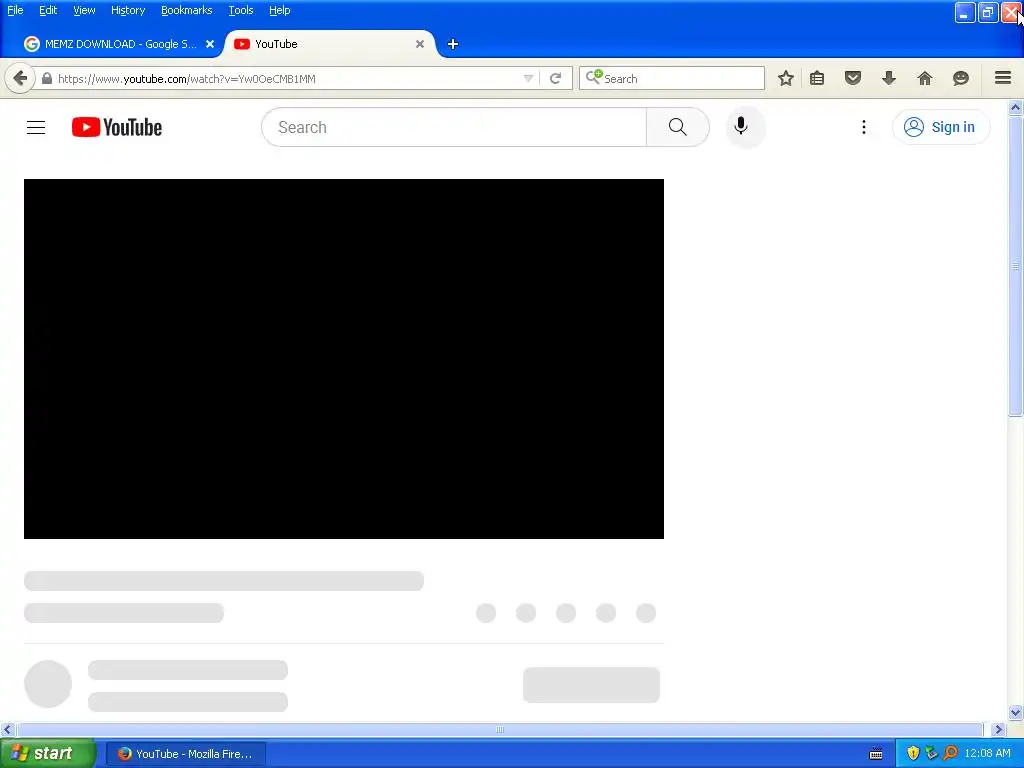Click the horizontal scrollbar thumb
Image resolution: width=1024 pixels, height=768 pixels.
[x=500, y=729]
